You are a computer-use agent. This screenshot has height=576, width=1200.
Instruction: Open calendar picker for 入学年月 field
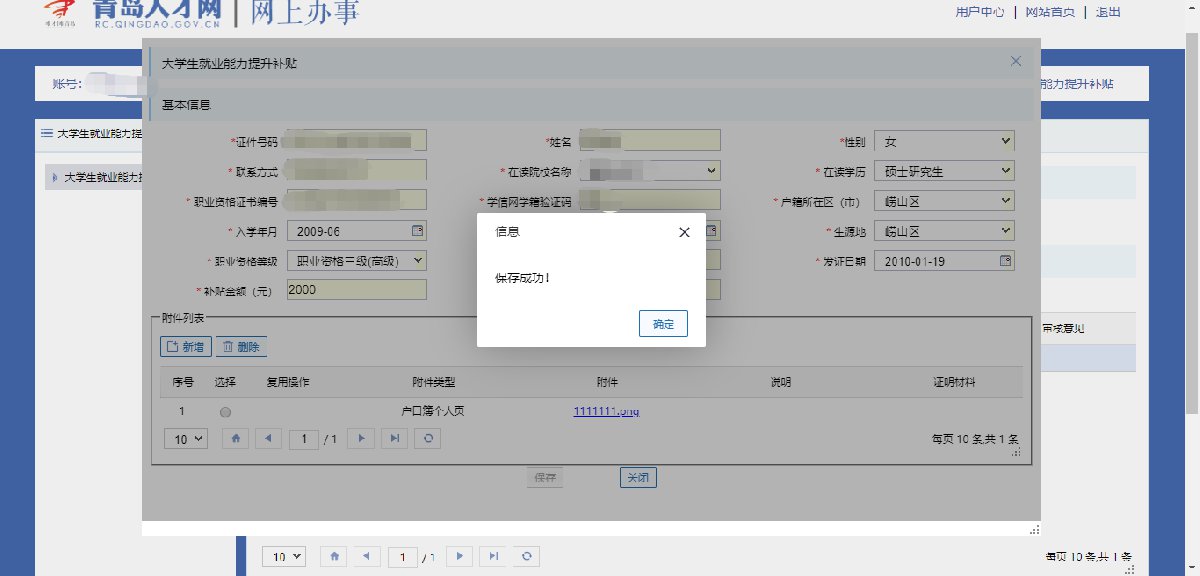click(x=417, y=231)
